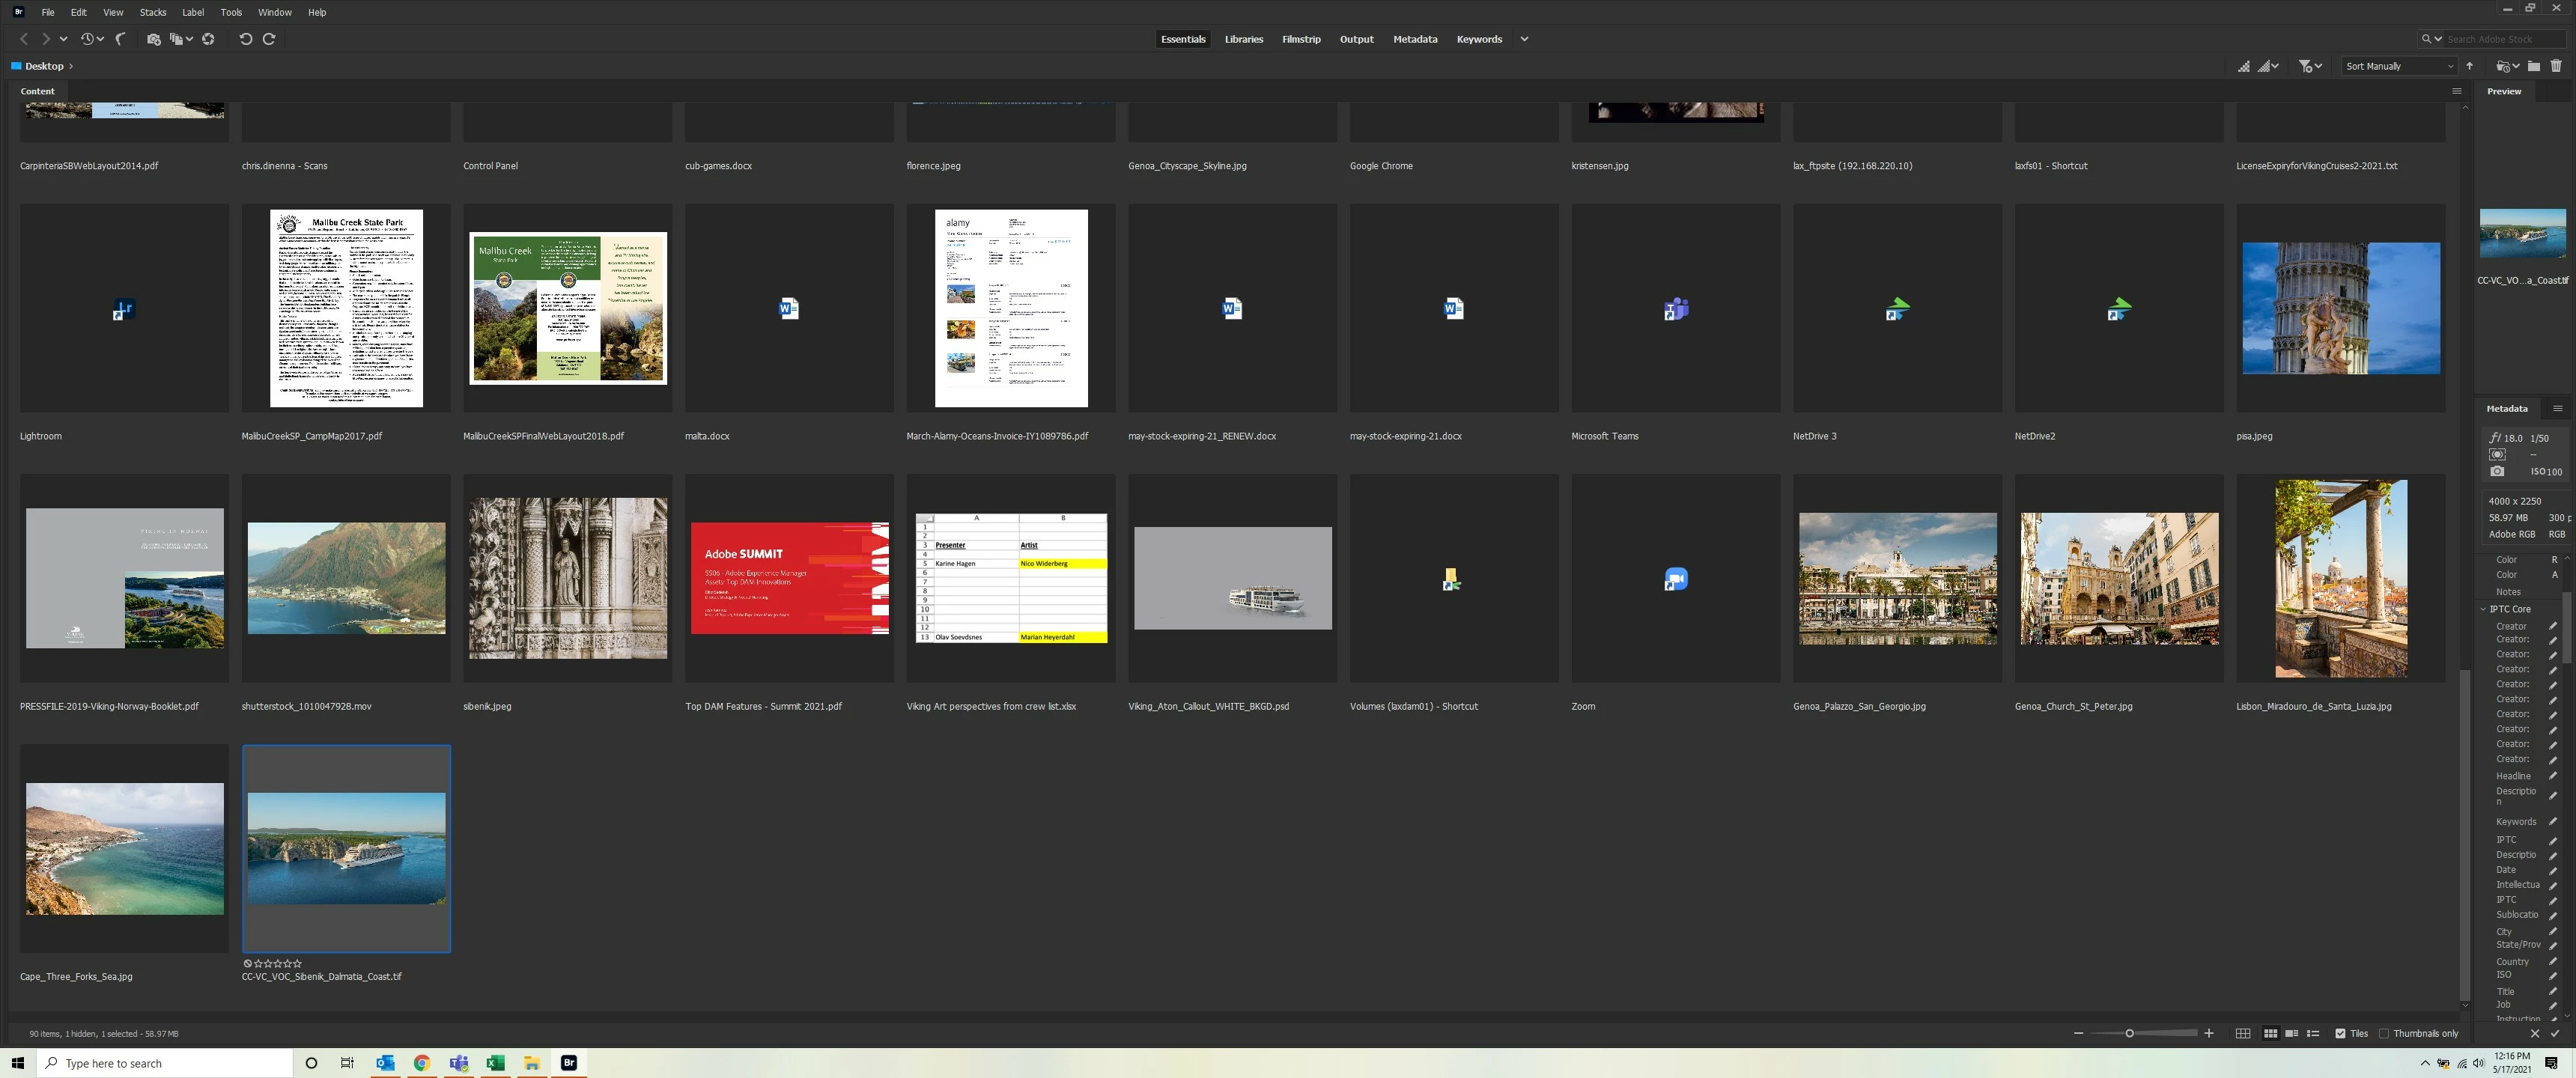Click Lock thumbnail grid icon
The image size is (2576, 1078).
point(2243,1033)
